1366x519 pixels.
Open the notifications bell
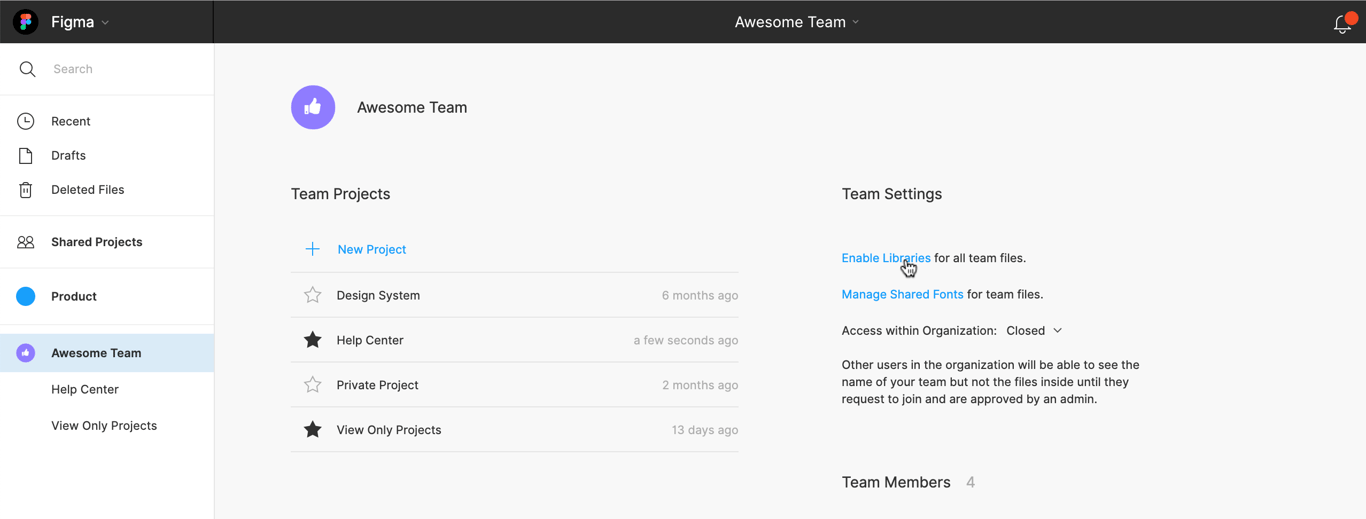pos(1342,24)
